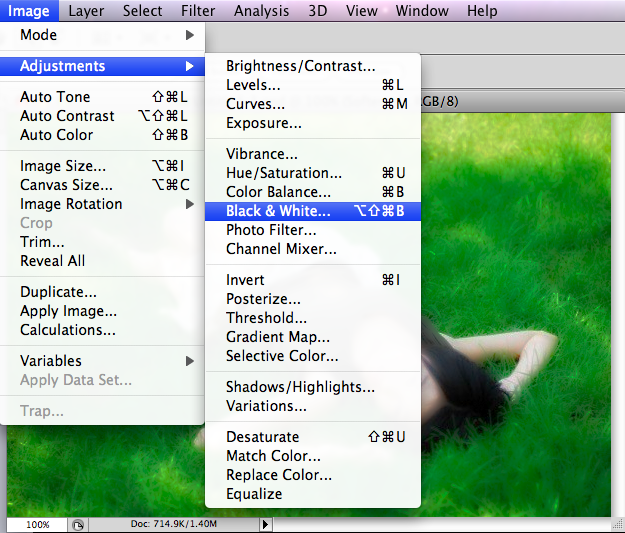Choose Trim from Image menu
This screenshot has height=533, width=625.
102,242
